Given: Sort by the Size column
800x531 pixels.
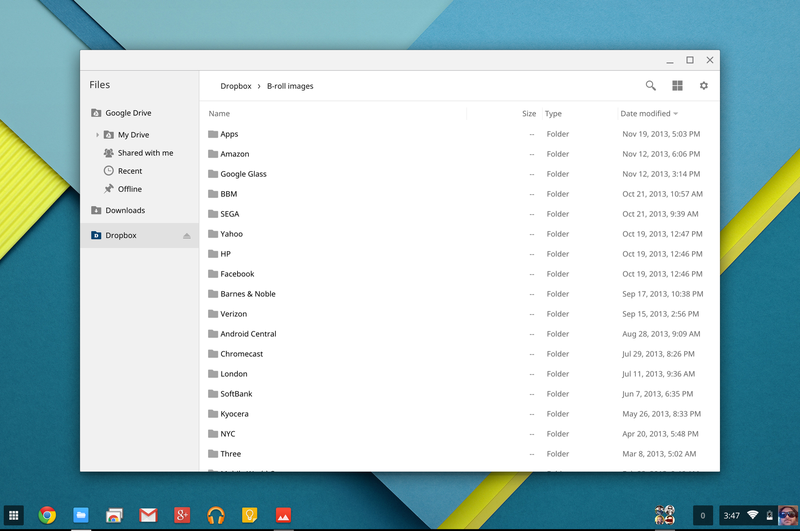Looking at the screenshot, I should (529, 113).
